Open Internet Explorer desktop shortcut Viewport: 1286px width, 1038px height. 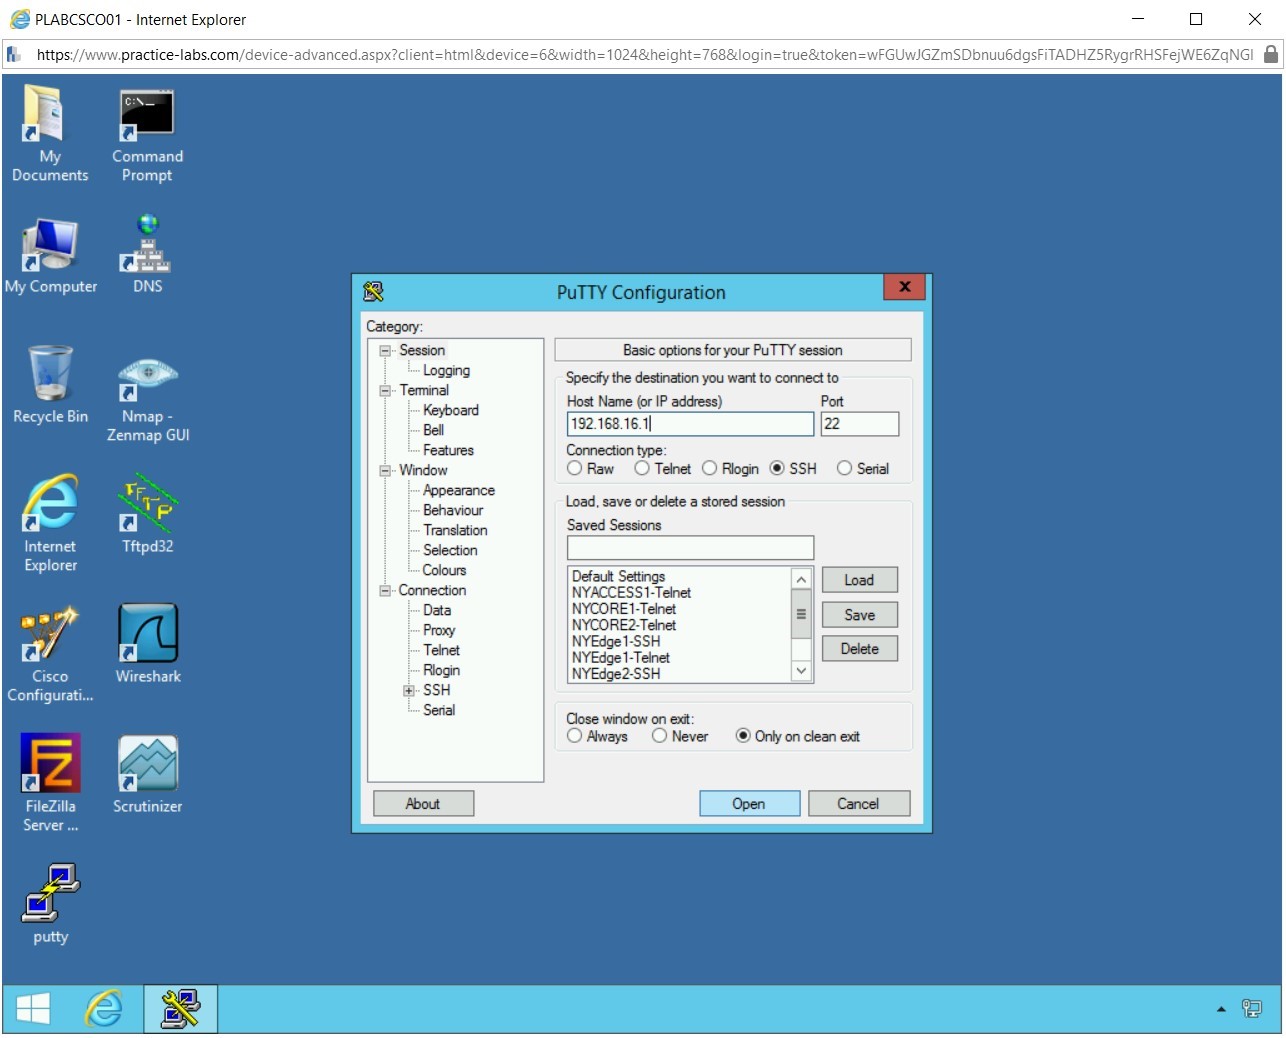pos(50,523)
